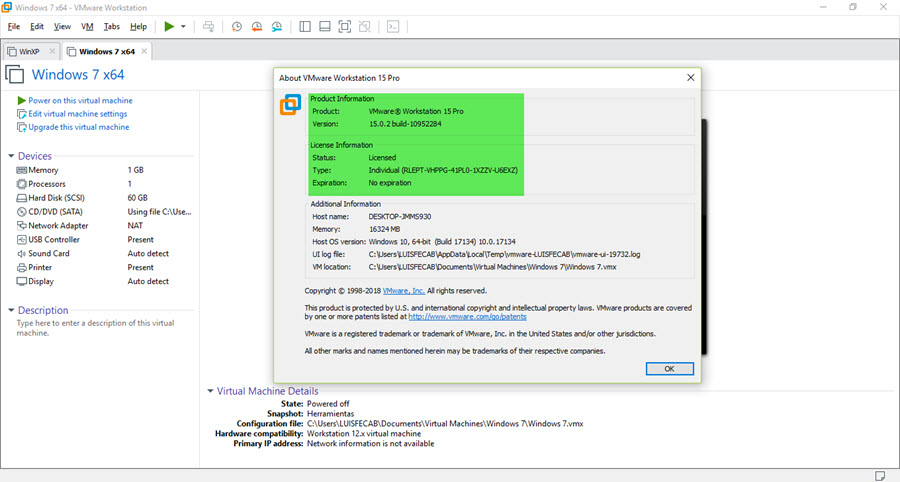Viewport: 900px width, 482px height.
Task: Open the Help menu
Action: 138,26
